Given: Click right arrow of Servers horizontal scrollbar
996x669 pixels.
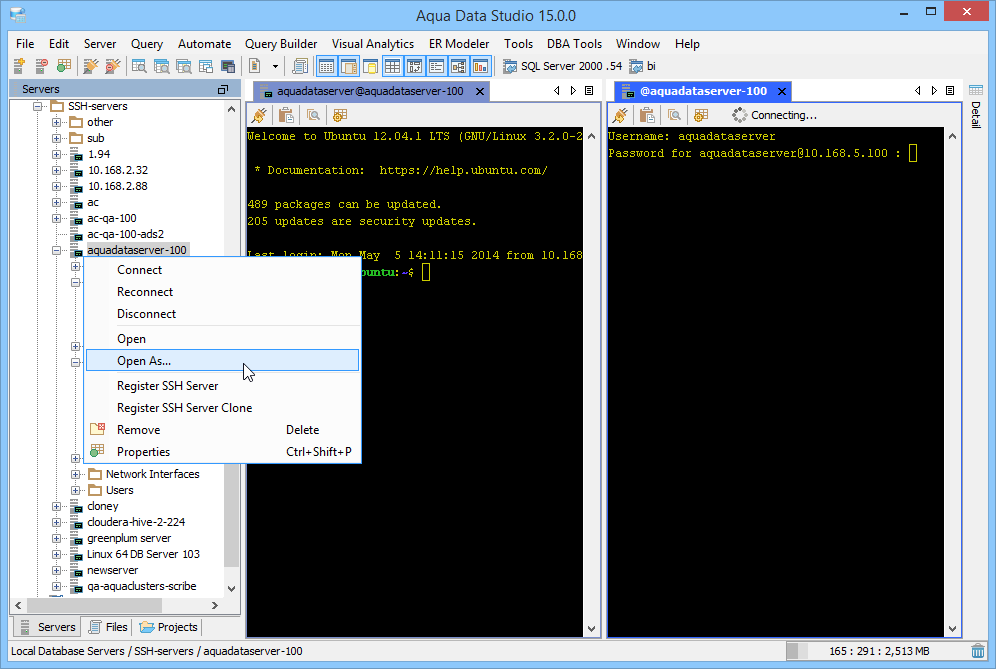Looking at the screenshot, I should coord(215,605).
